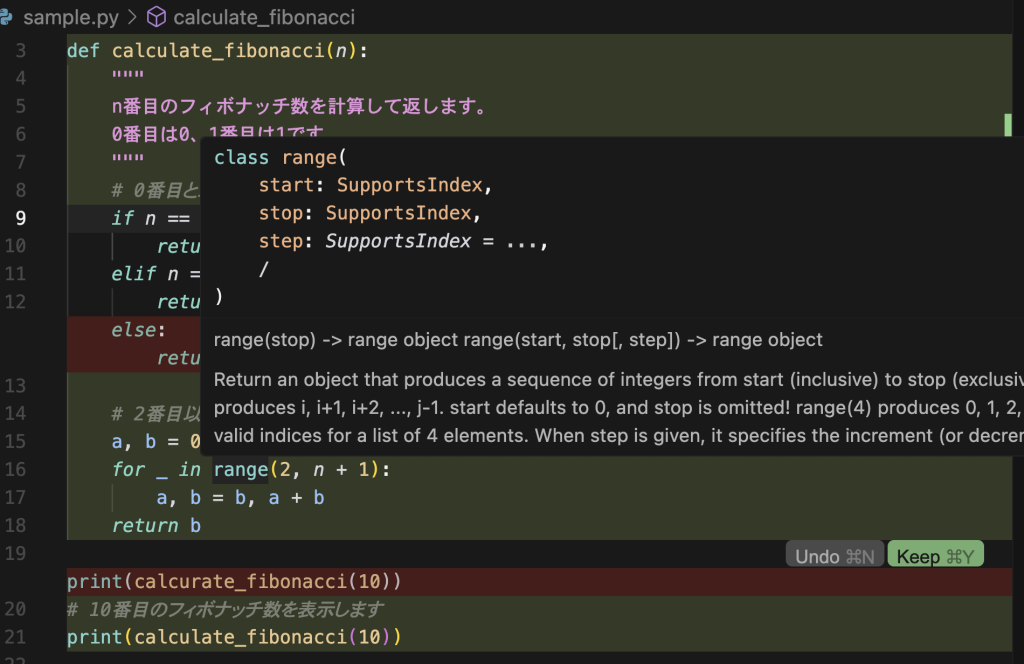Click the breadcrumb chevron after sample.py
Viewport: 1024px width, 664px height.
[x=130, y=17]
